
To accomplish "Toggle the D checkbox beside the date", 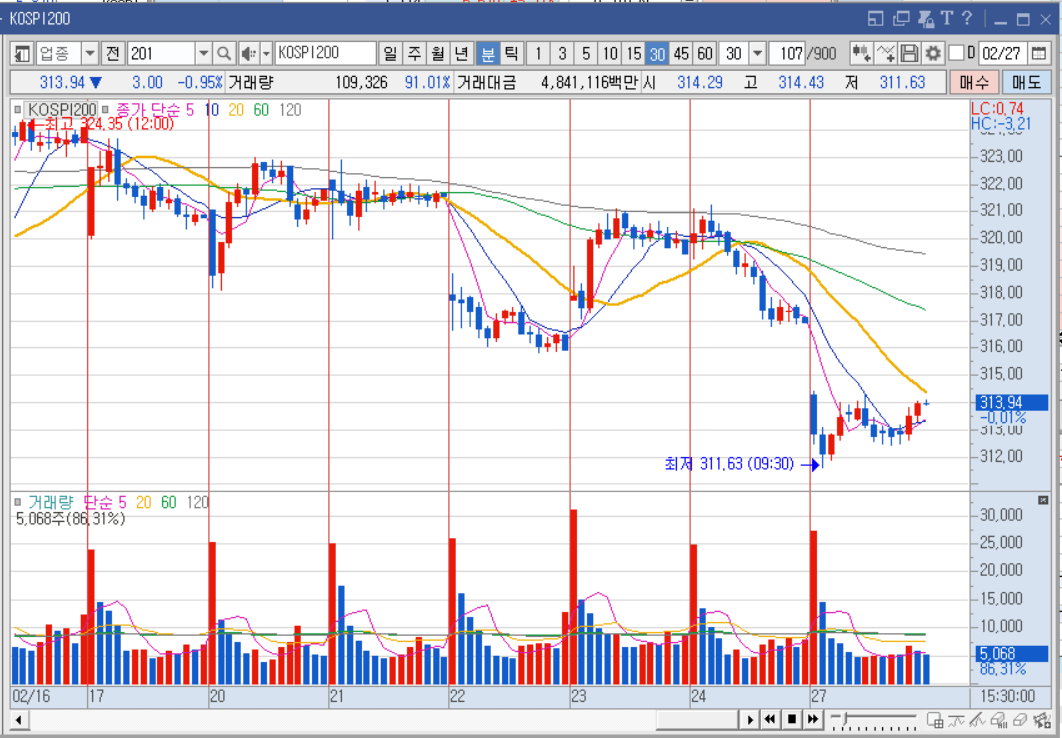I will click(956, 53).
